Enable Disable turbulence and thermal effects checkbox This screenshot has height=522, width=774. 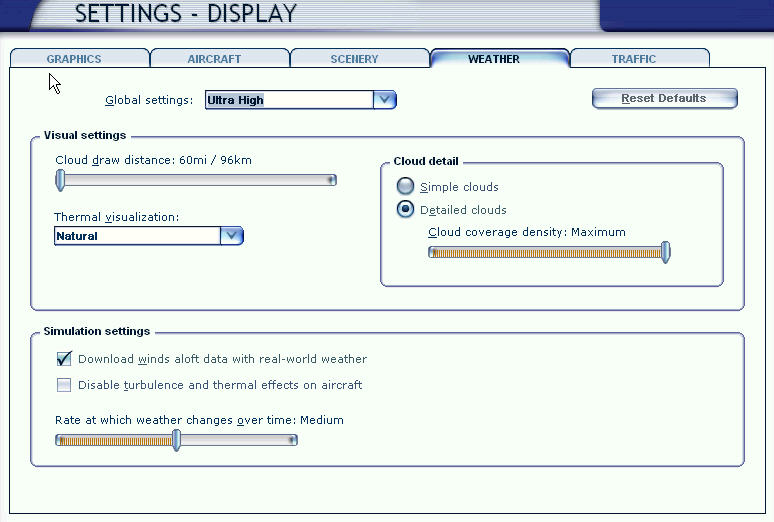(64, 385)
